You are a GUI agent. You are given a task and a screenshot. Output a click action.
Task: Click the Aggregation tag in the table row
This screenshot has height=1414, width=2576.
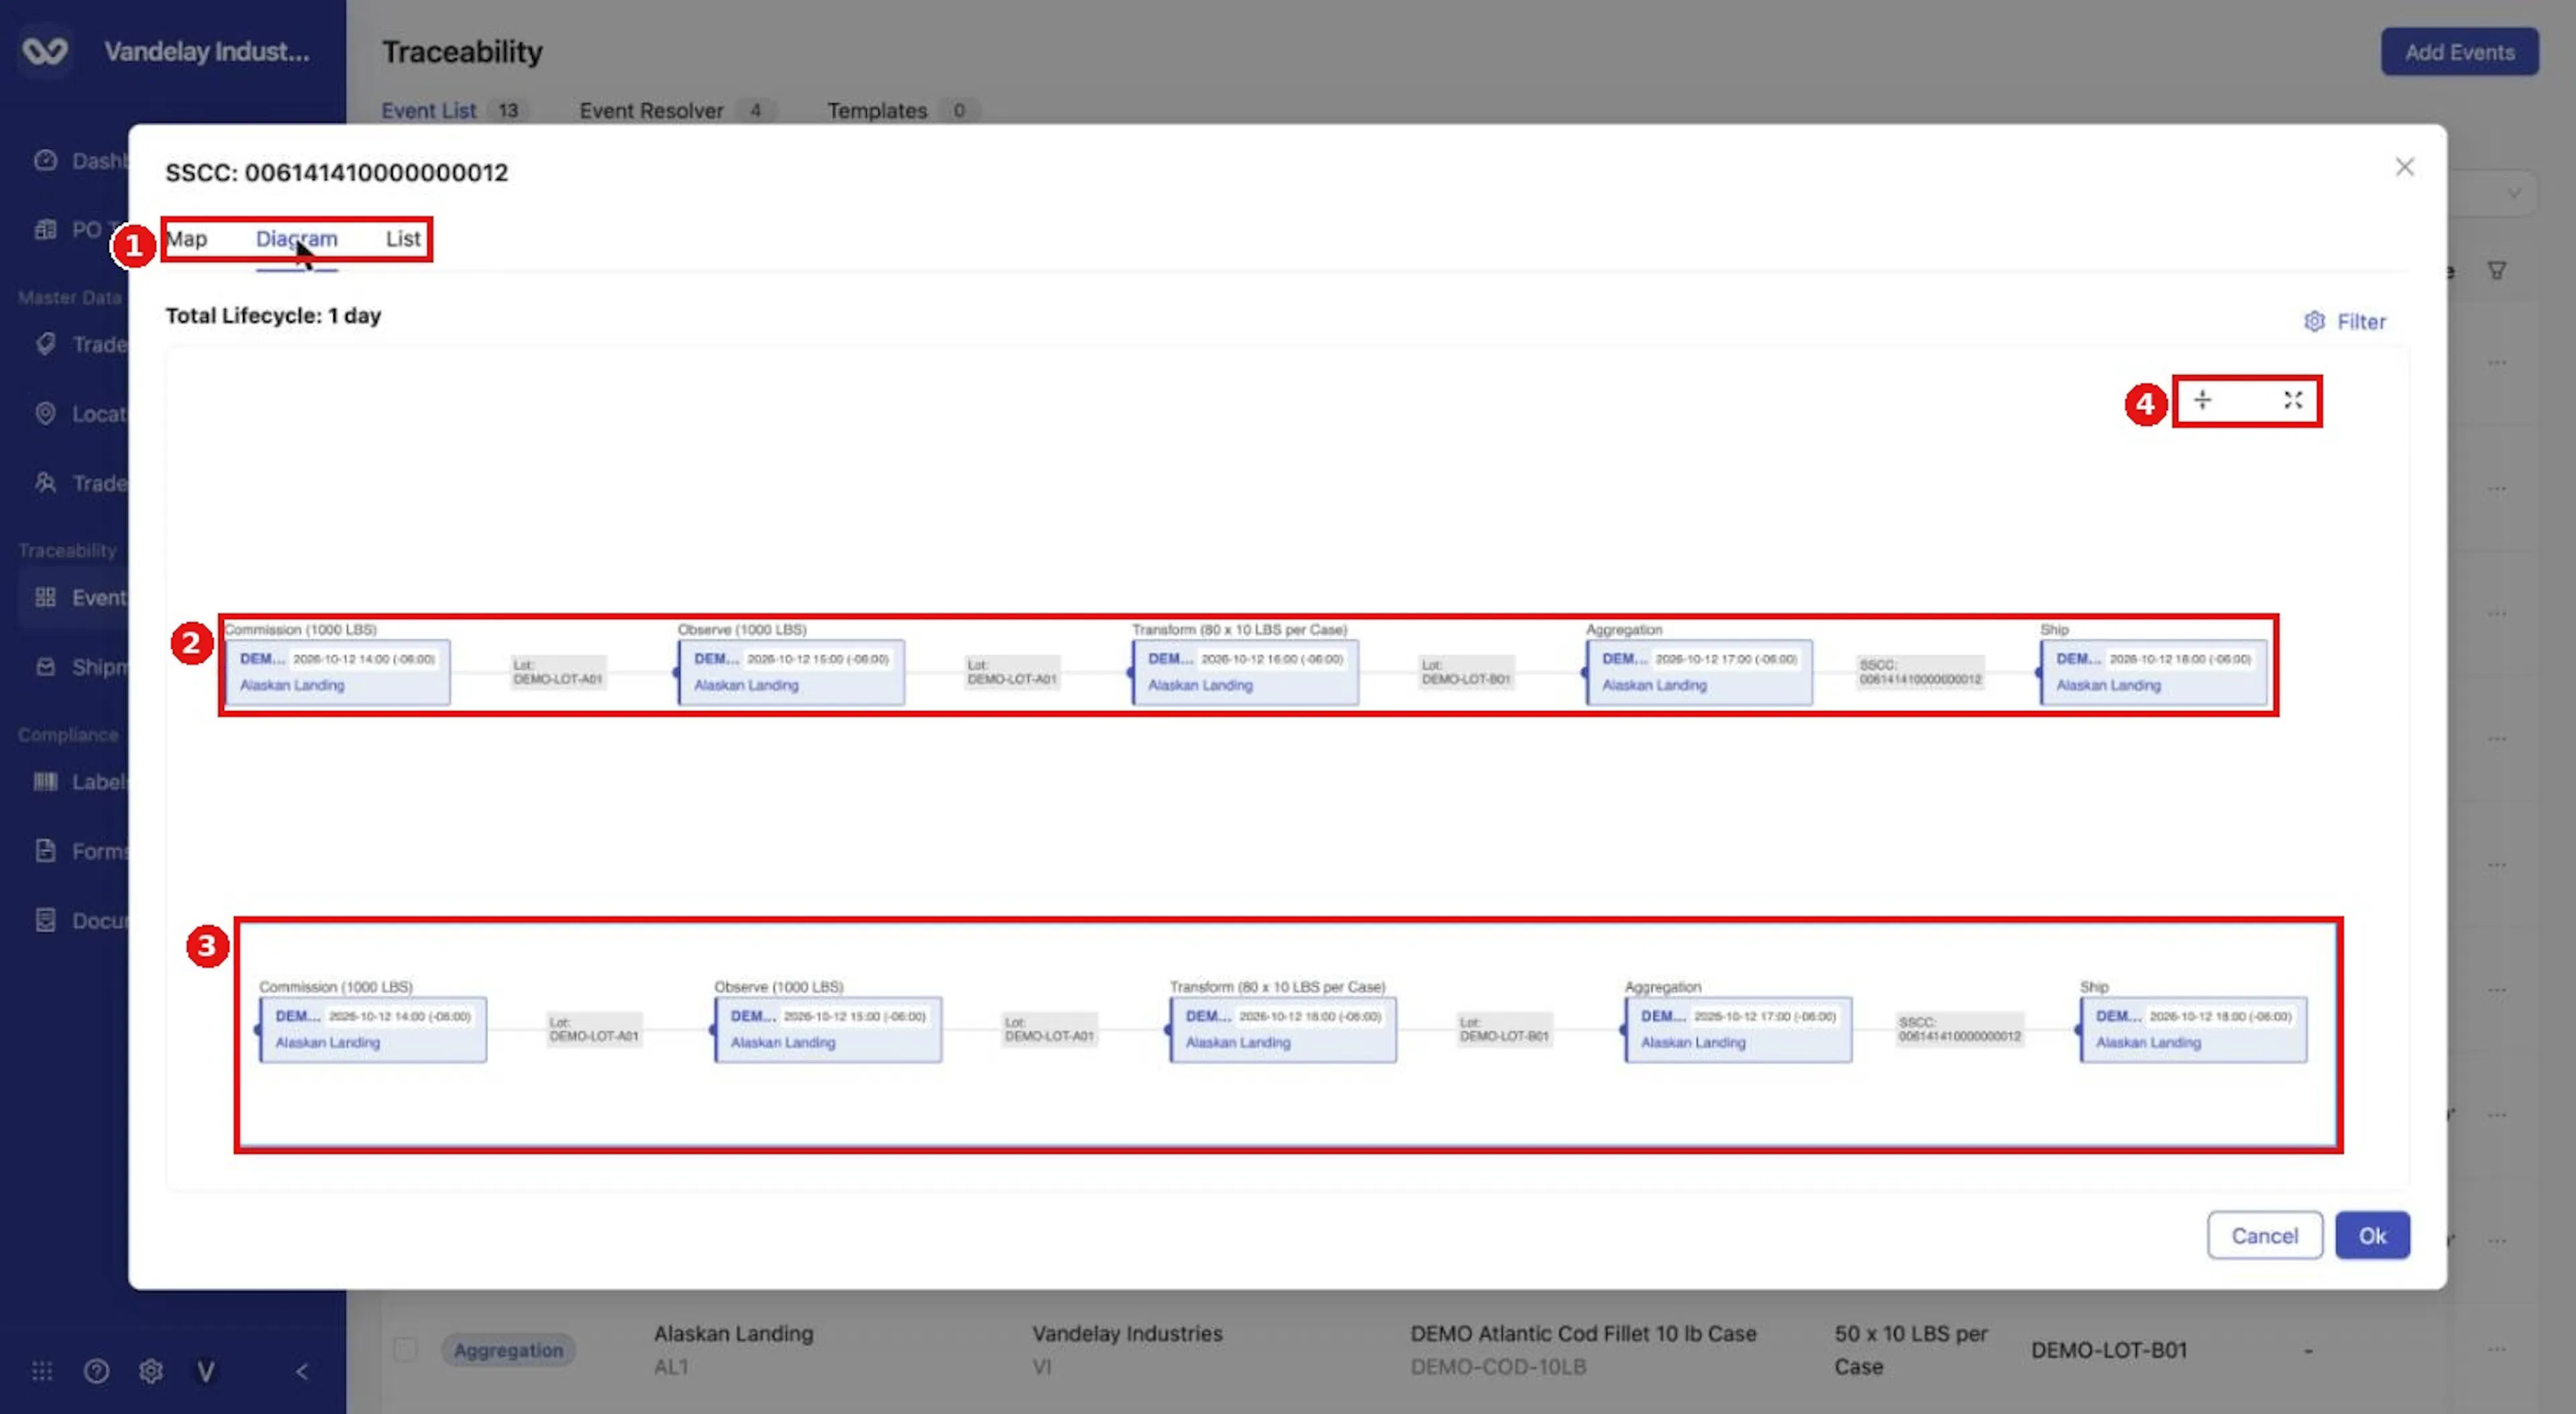(508, 1350)
